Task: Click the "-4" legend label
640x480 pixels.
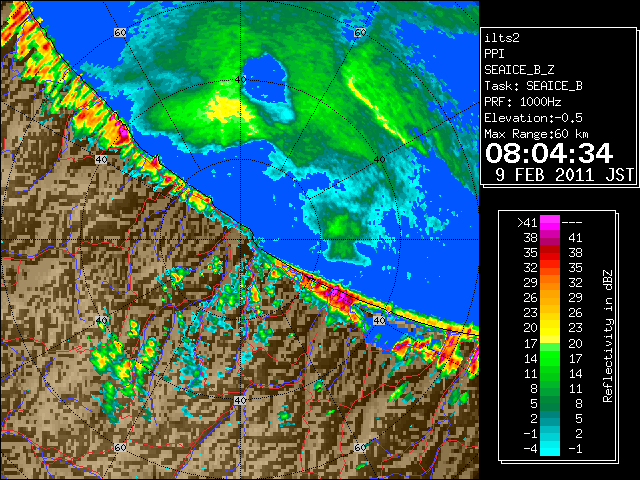Action: (530, 449)
